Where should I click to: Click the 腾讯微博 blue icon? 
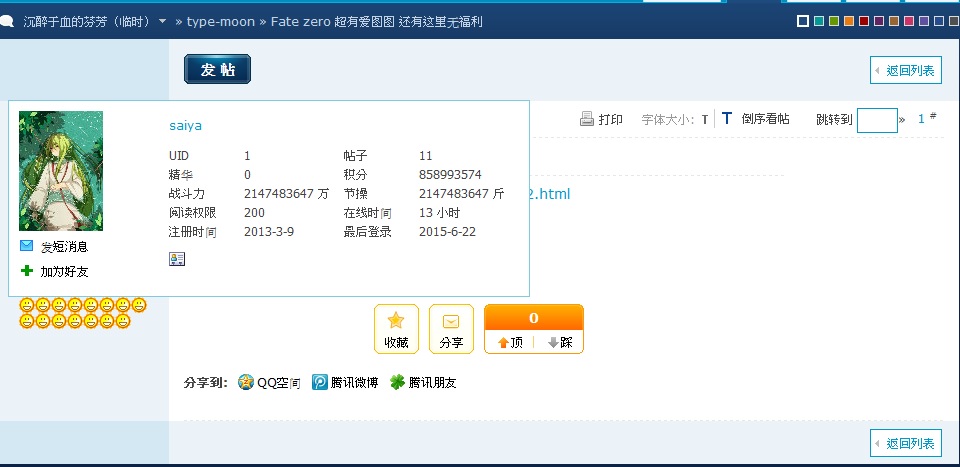[320, 383]
